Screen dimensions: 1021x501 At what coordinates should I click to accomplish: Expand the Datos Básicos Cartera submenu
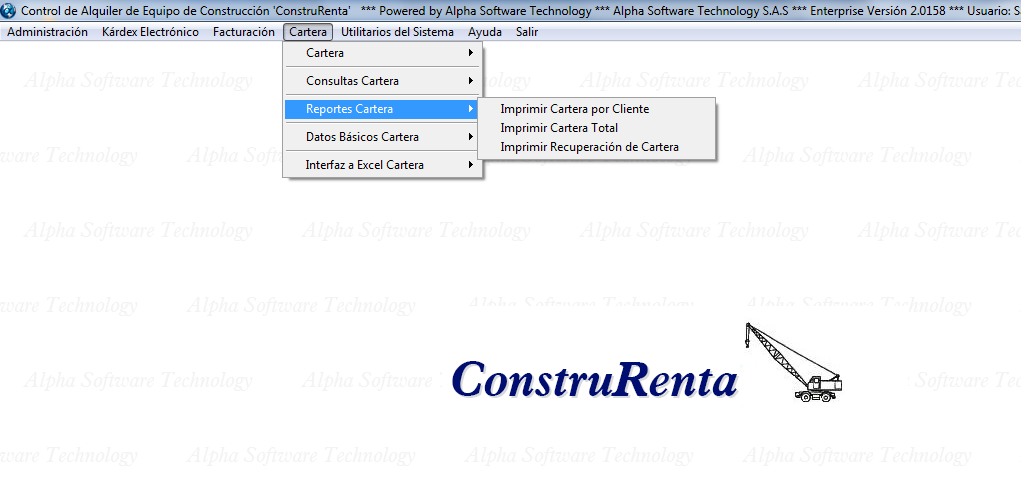coord(362,137)
